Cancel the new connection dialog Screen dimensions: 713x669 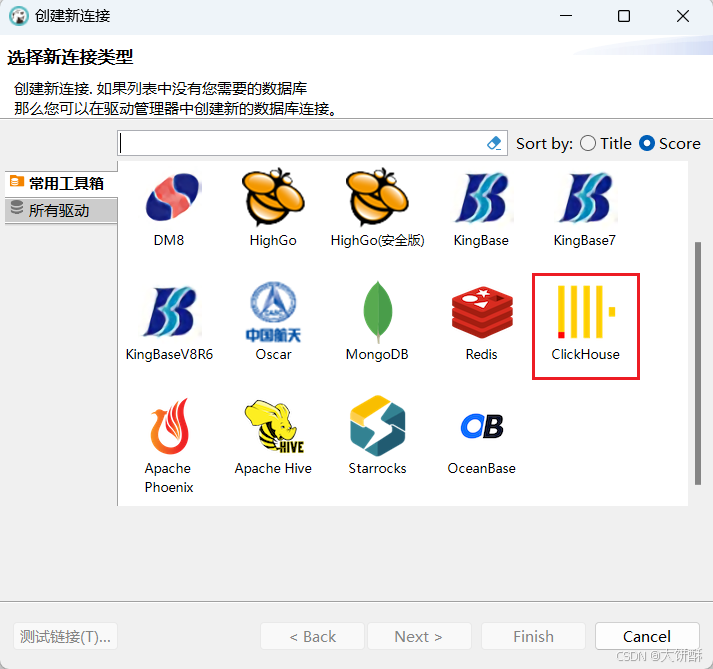point(647,636)
